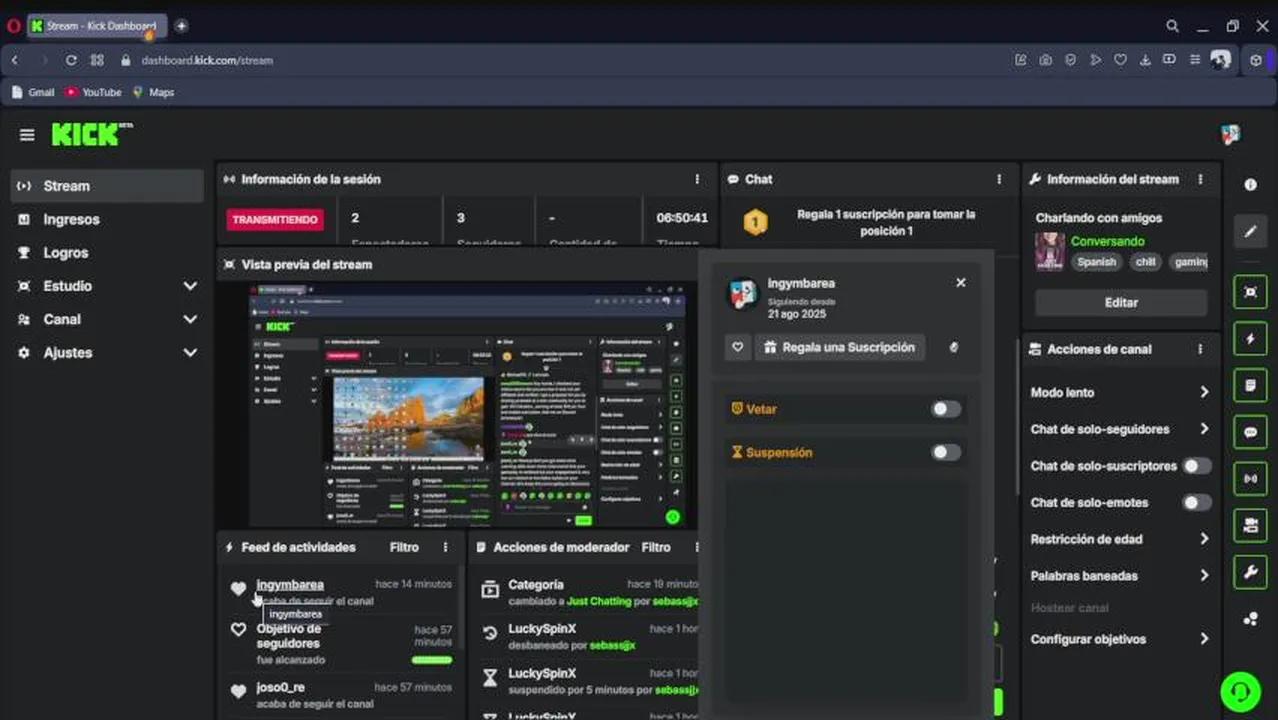This screenshot has height=720, width=1278.
Task: Click the wrench icon in right rail
Action: [1250, 573]
